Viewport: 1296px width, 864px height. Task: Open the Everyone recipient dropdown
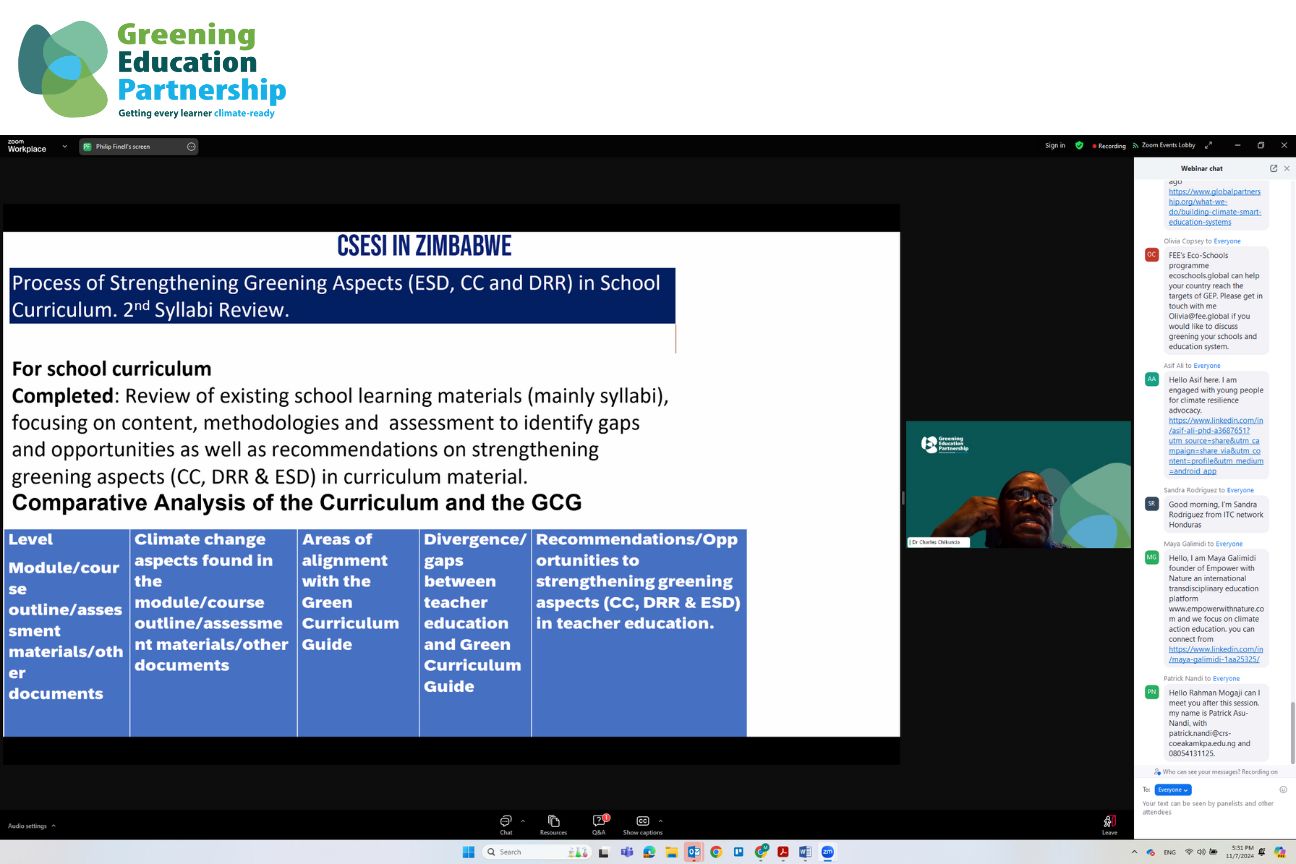tap(1173, 789)
